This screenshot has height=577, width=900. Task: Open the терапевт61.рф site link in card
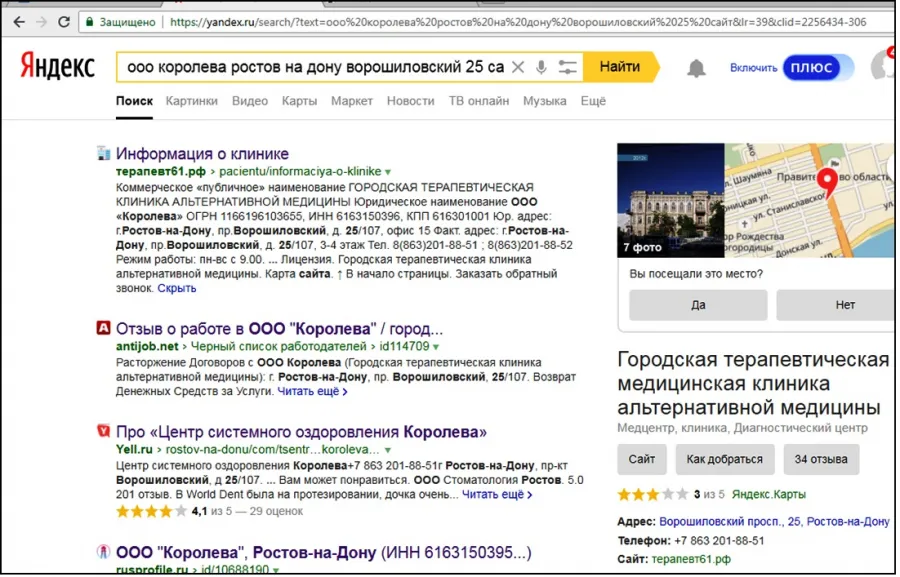[691, 559]
